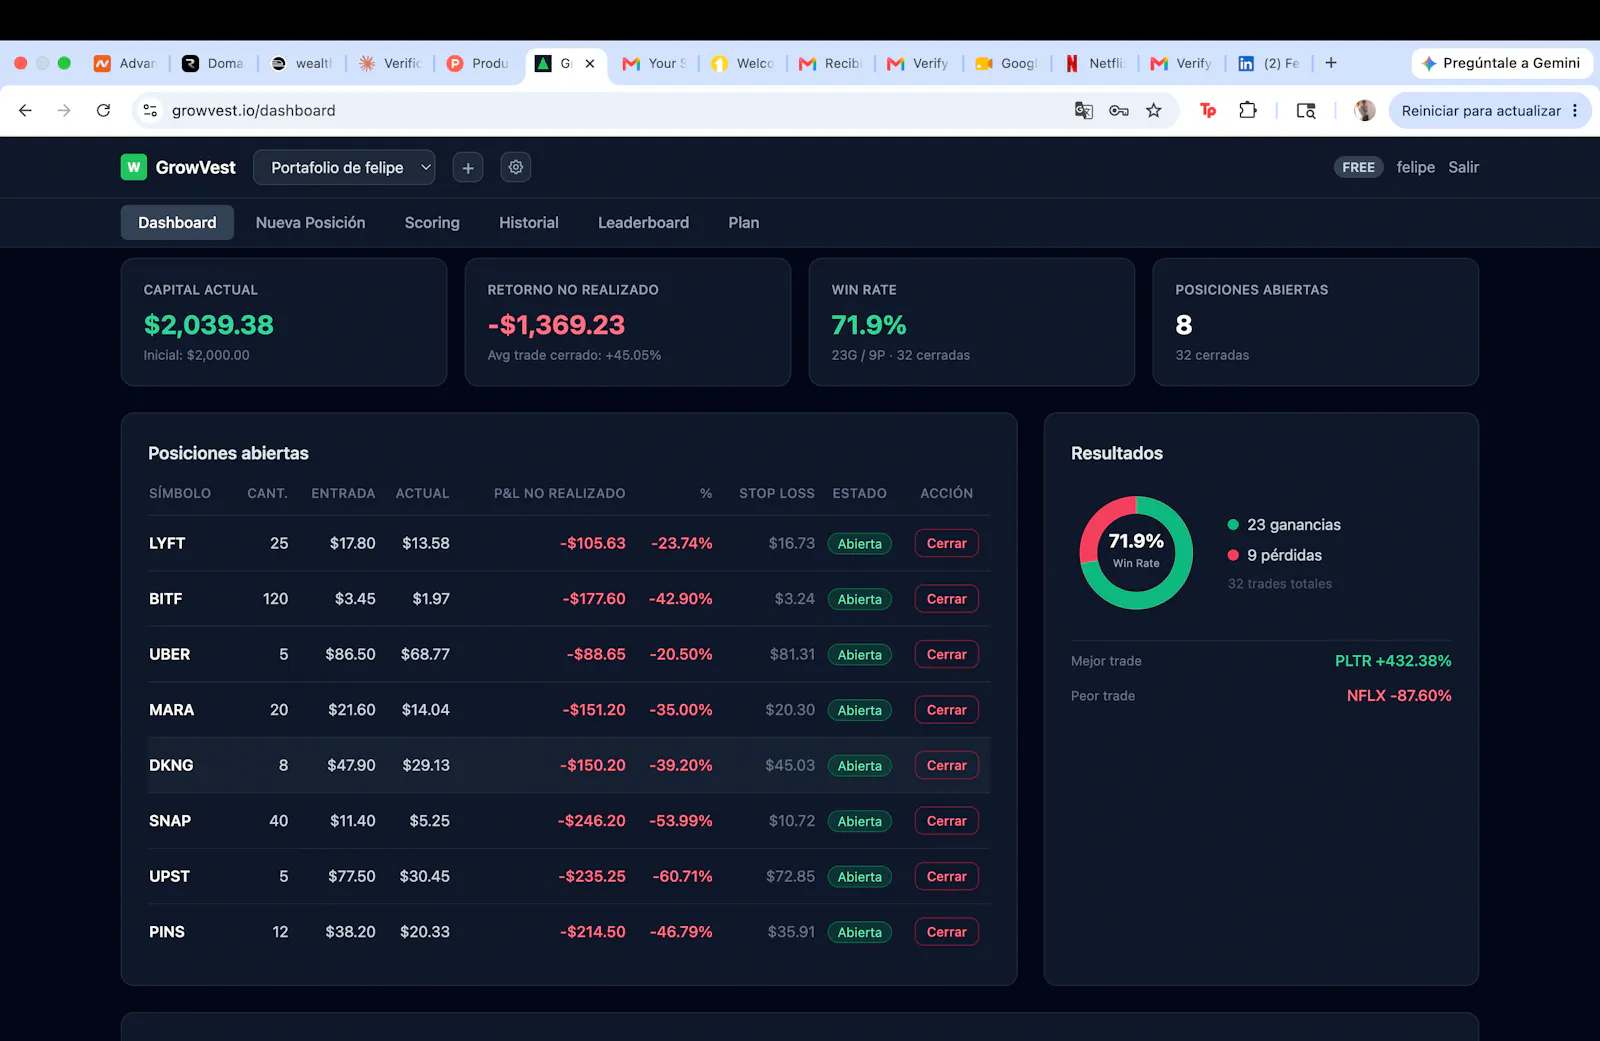Screen dimensions: 1600x1041
Task: Click the FREE plan badge
Action: [x=1358, y=167]
